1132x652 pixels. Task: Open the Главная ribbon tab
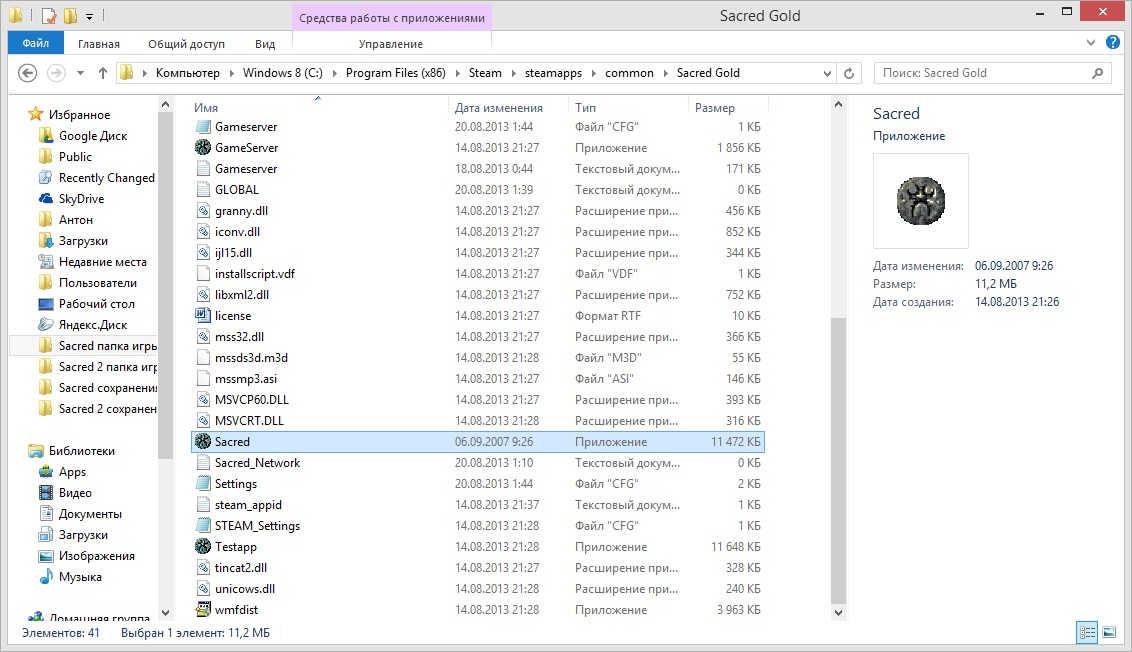pyautogui.click(x=99, y=44)
